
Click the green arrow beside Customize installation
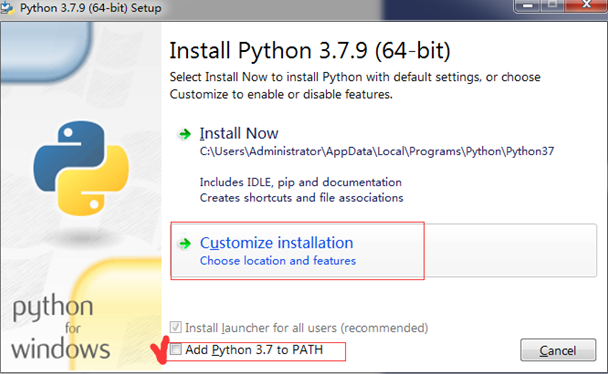185,243
